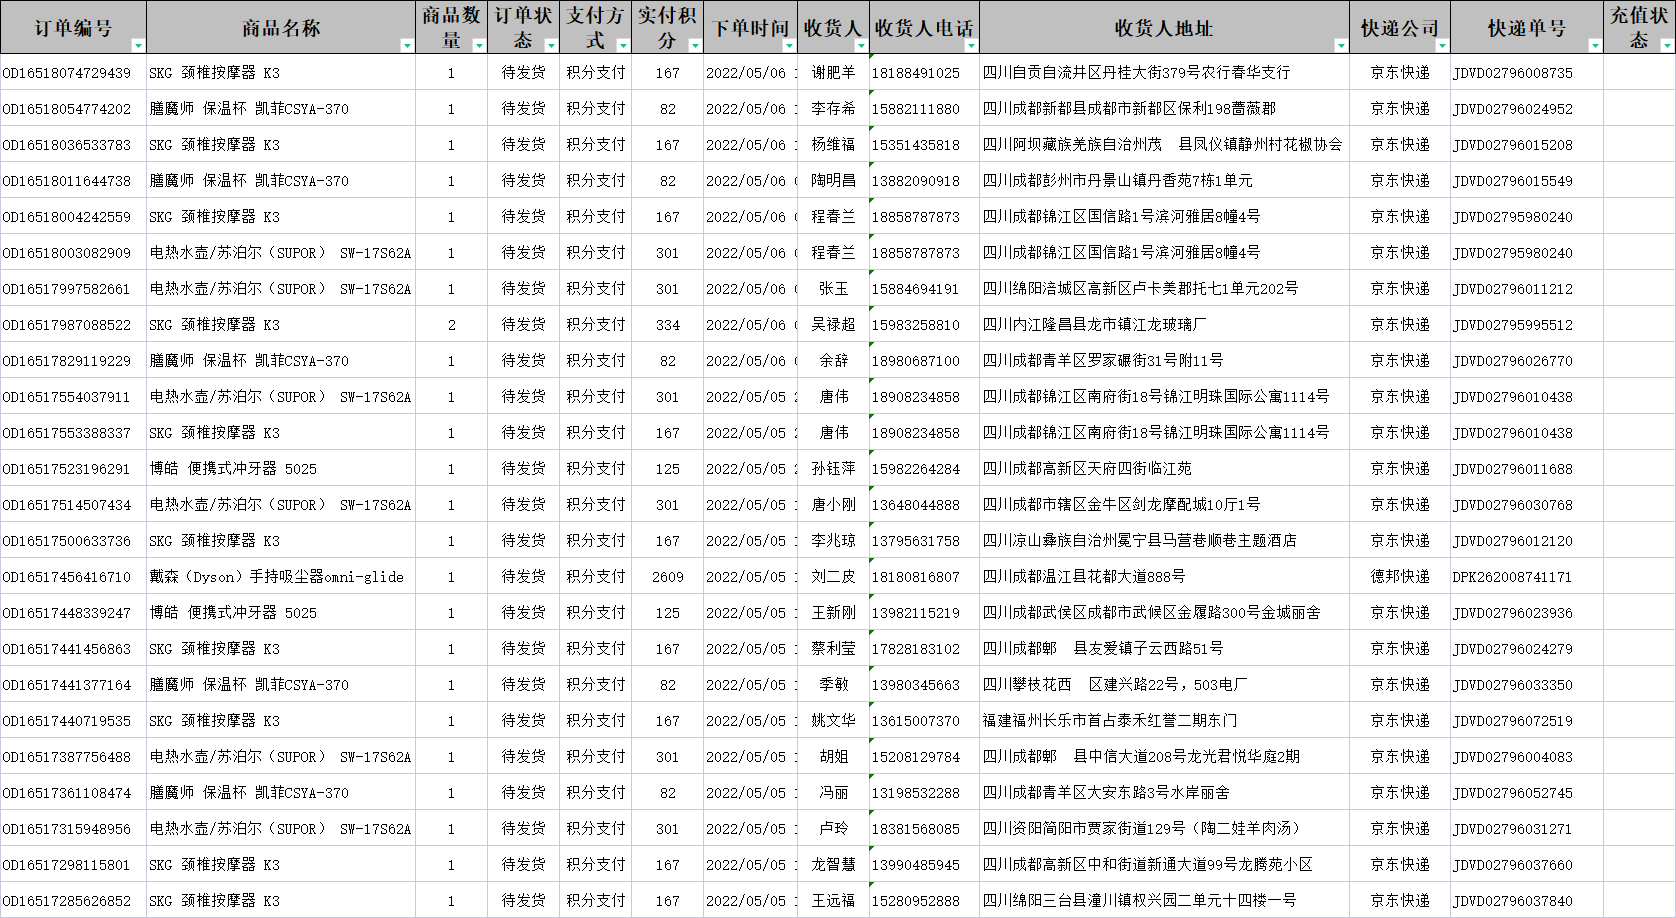Click tracking number JDVD02796072519
The image size is (1676, 918).
tap(1527, 721)
